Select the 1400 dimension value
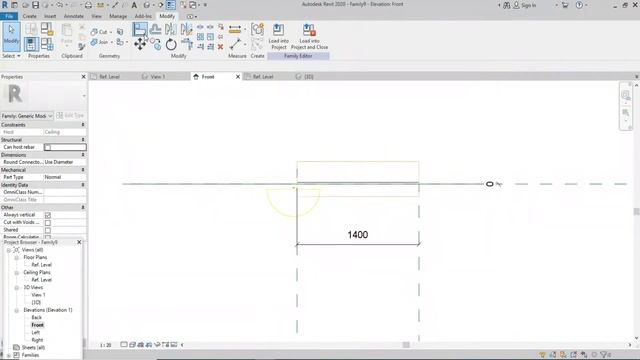 tap(358, 235)
